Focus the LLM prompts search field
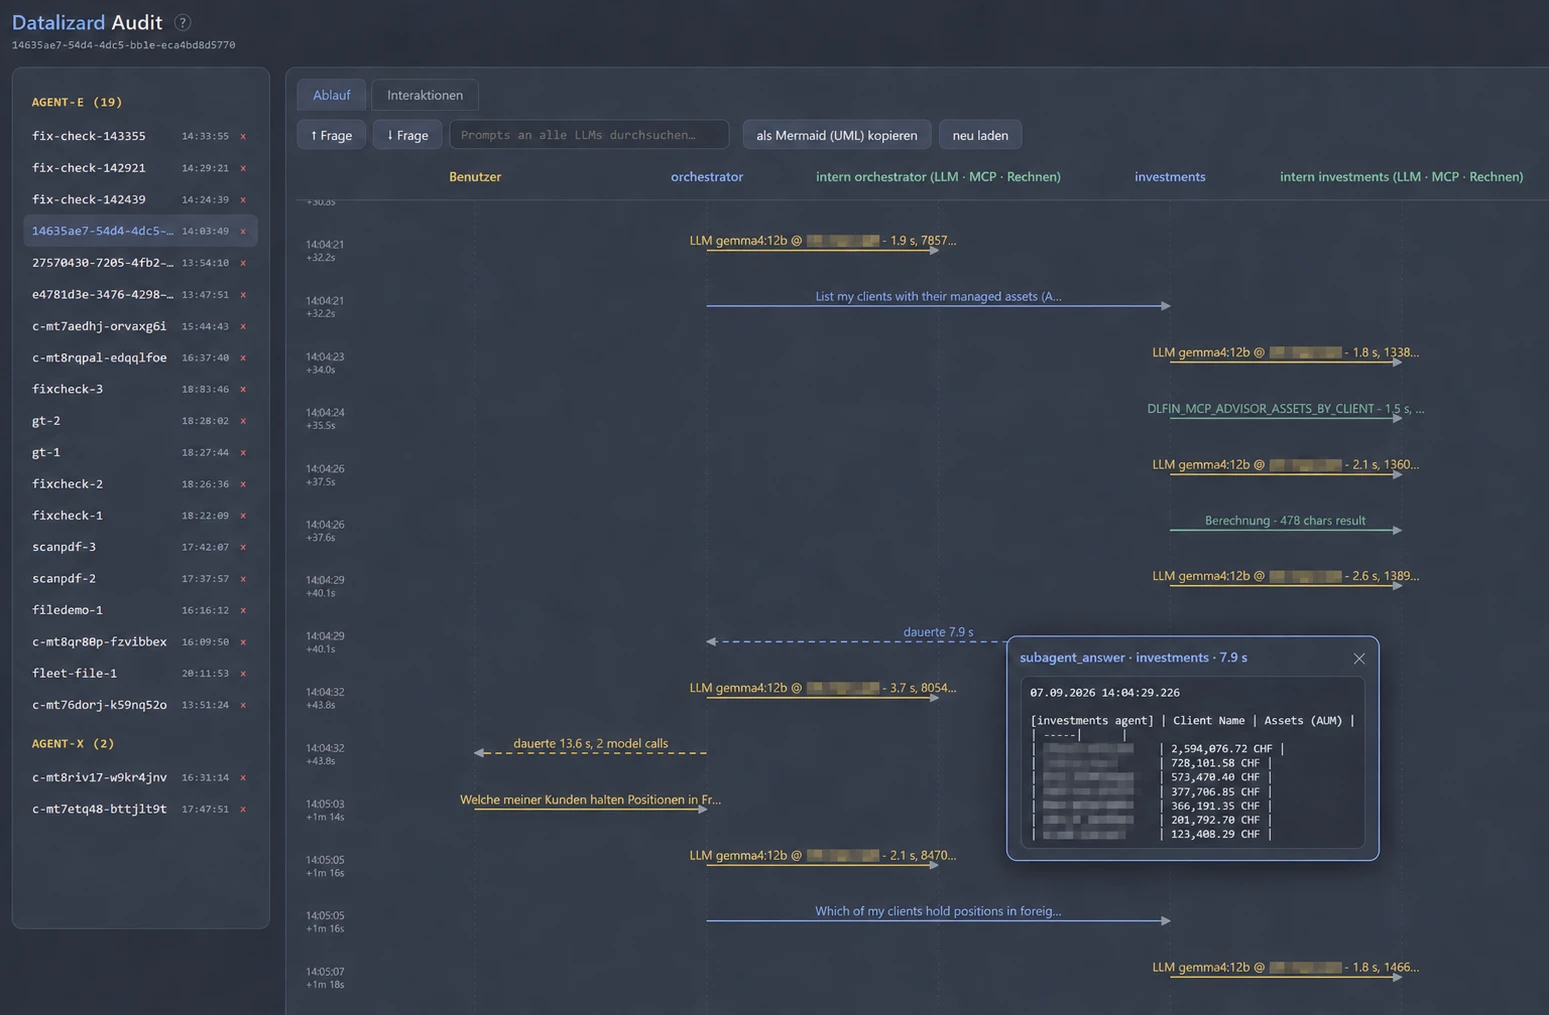The image size is (1549, 1015). (589, 135)
